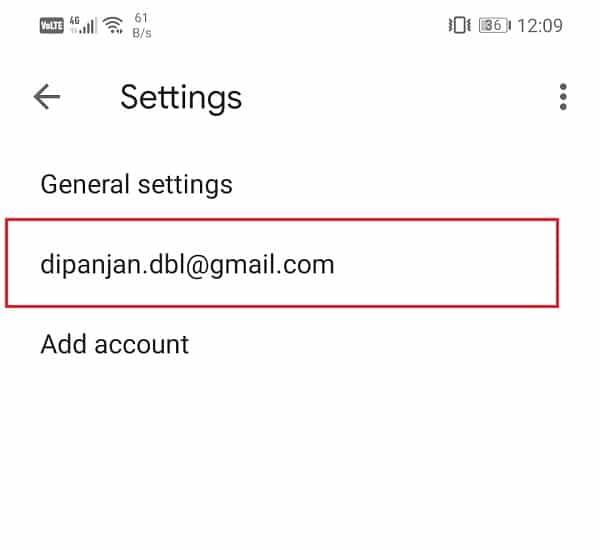The height and width of the screenshot is (550, 600).
Task: Tap the VoLTE status icon
Action: pyautogui.click(x=52, y=26)
